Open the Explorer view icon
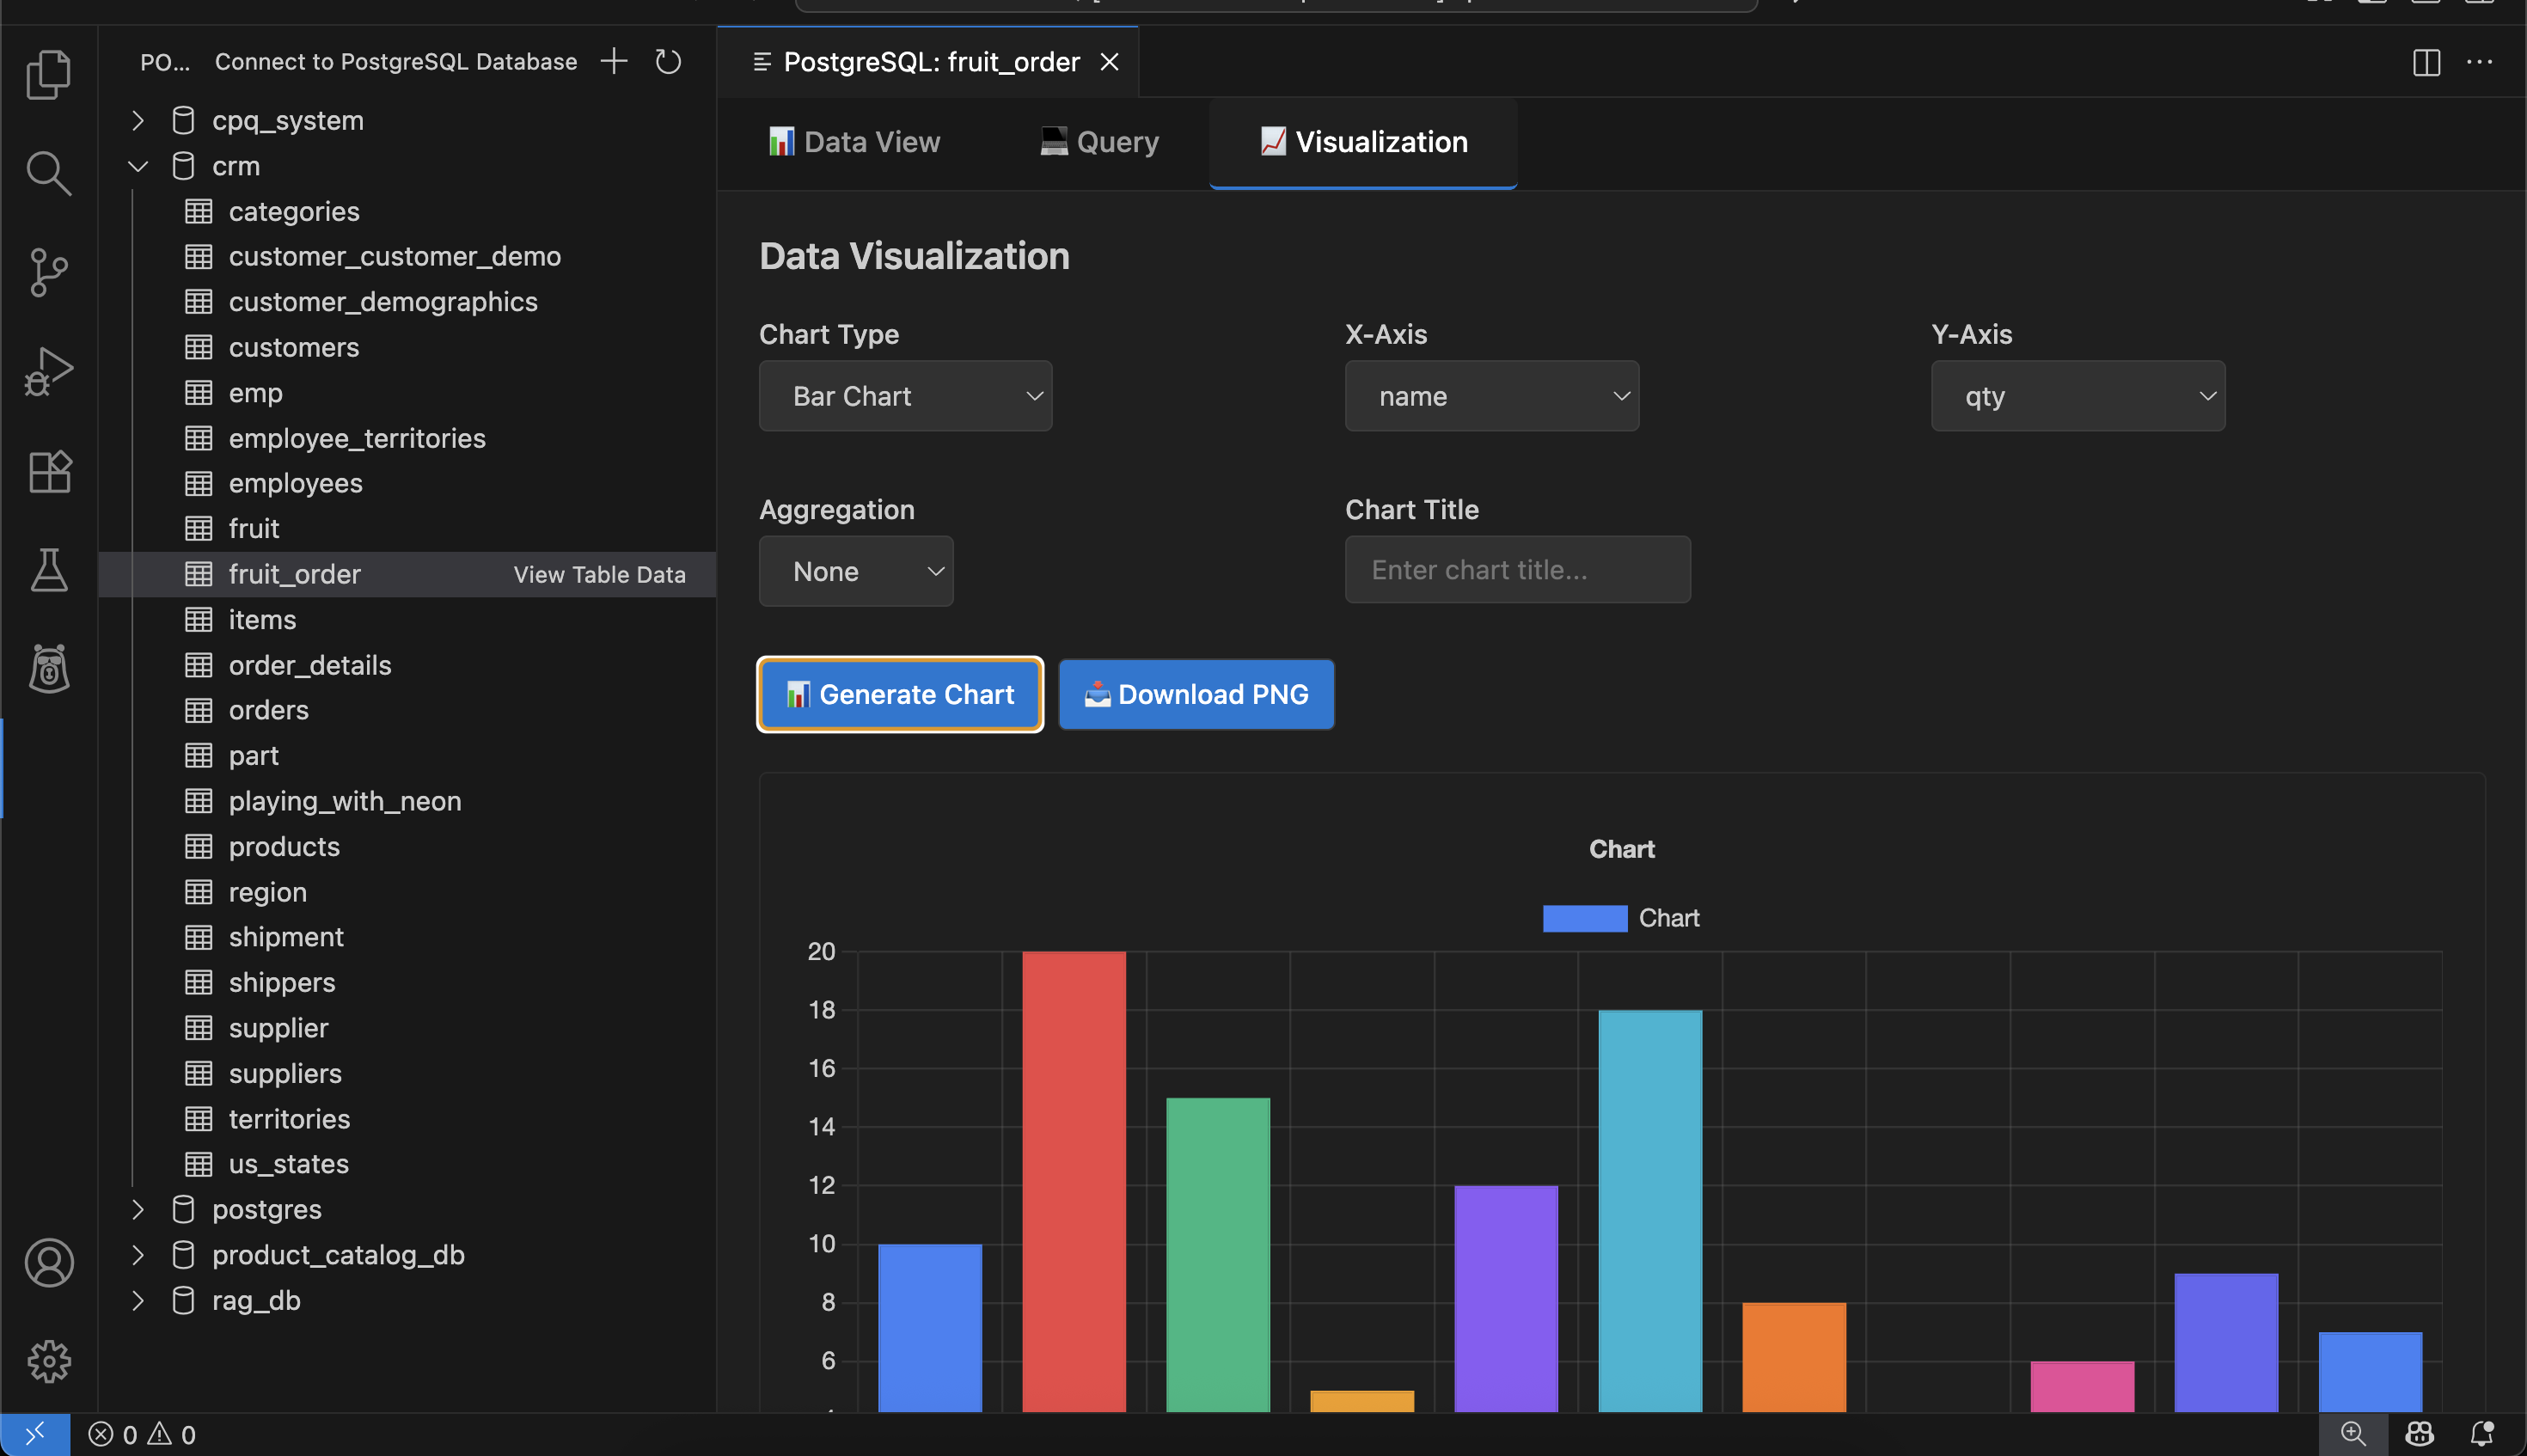Viewport: 2527px width, 1456px height. (48, 75)
